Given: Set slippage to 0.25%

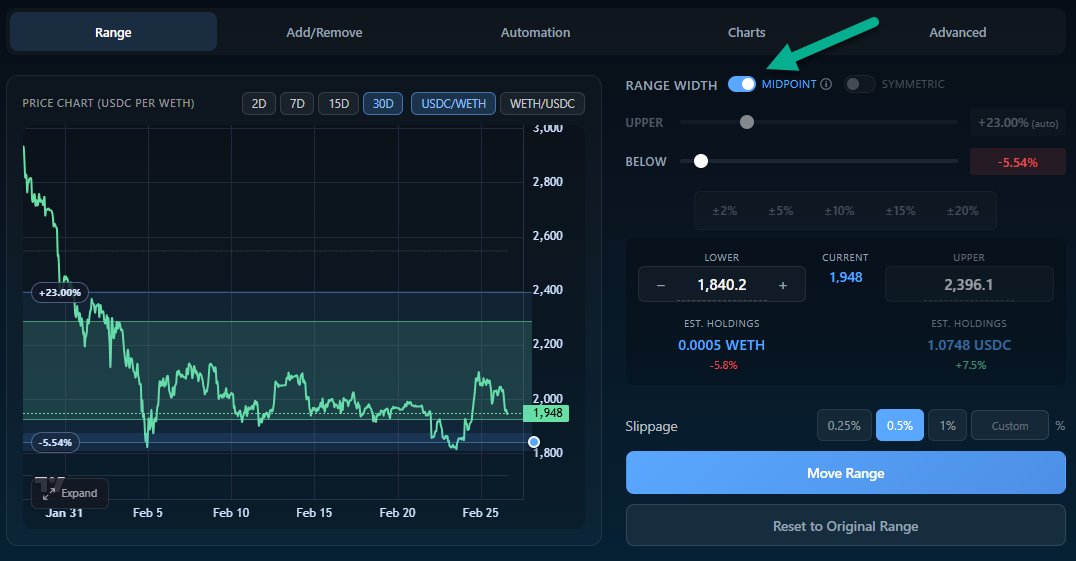Looking at the screenshot, I should click(844, 426).
